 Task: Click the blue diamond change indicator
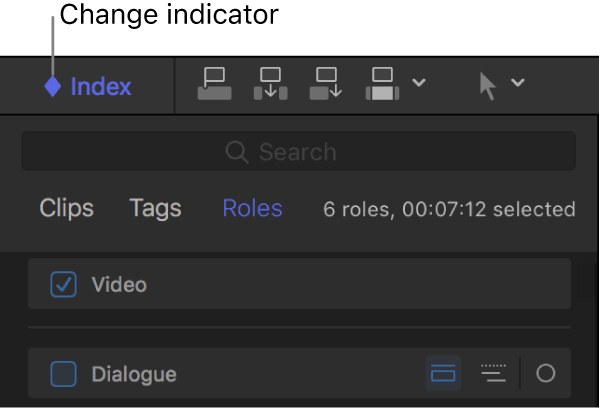tap(53, 87)
